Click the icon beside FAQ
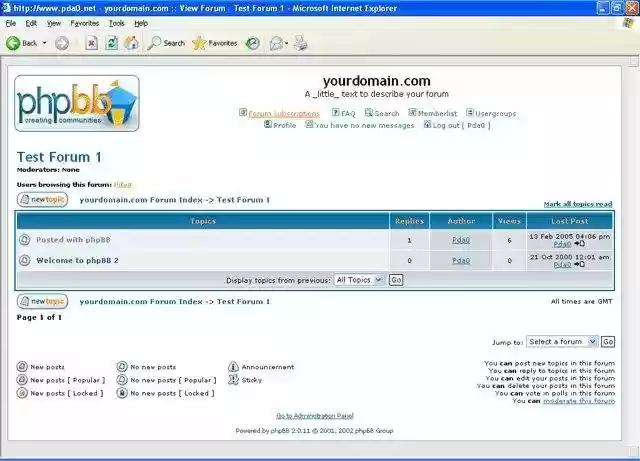Screen dimensions: 640x461 click(336, 112)
